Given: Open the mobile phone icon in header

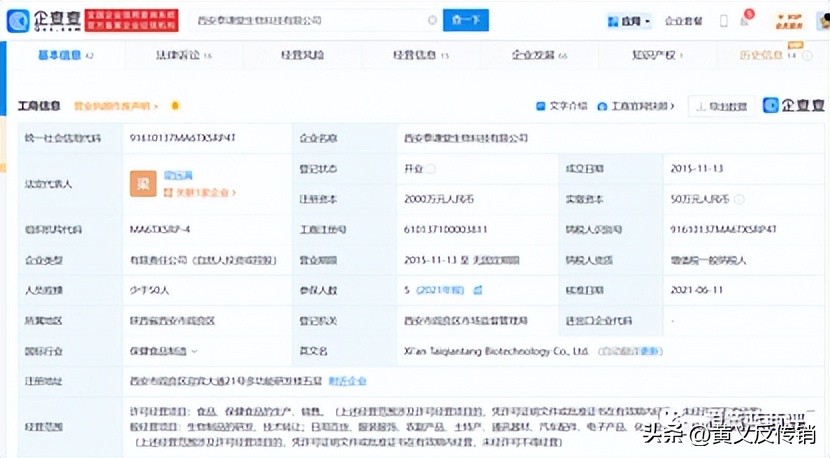Looking at the screenshot, I should [x=724, y=21].
